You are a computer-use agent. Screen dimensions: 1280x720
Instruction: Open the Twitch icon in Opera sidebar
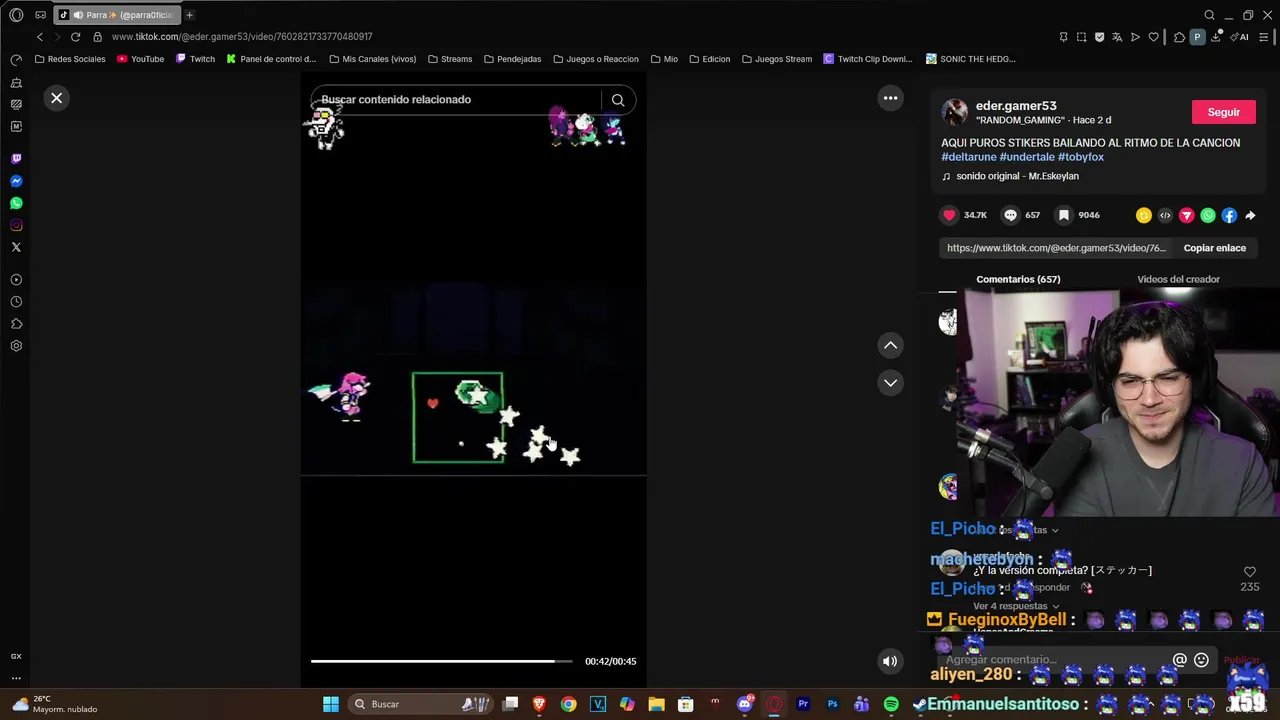point(16,159)
